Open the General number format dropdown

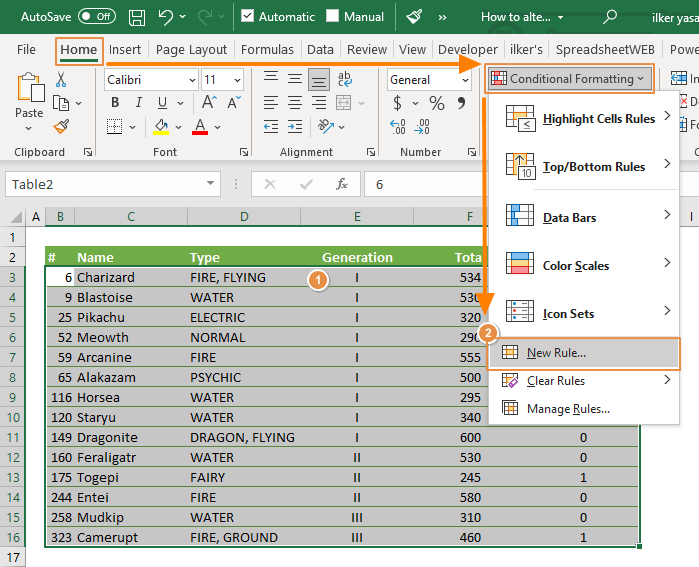[x=465, y=80]
